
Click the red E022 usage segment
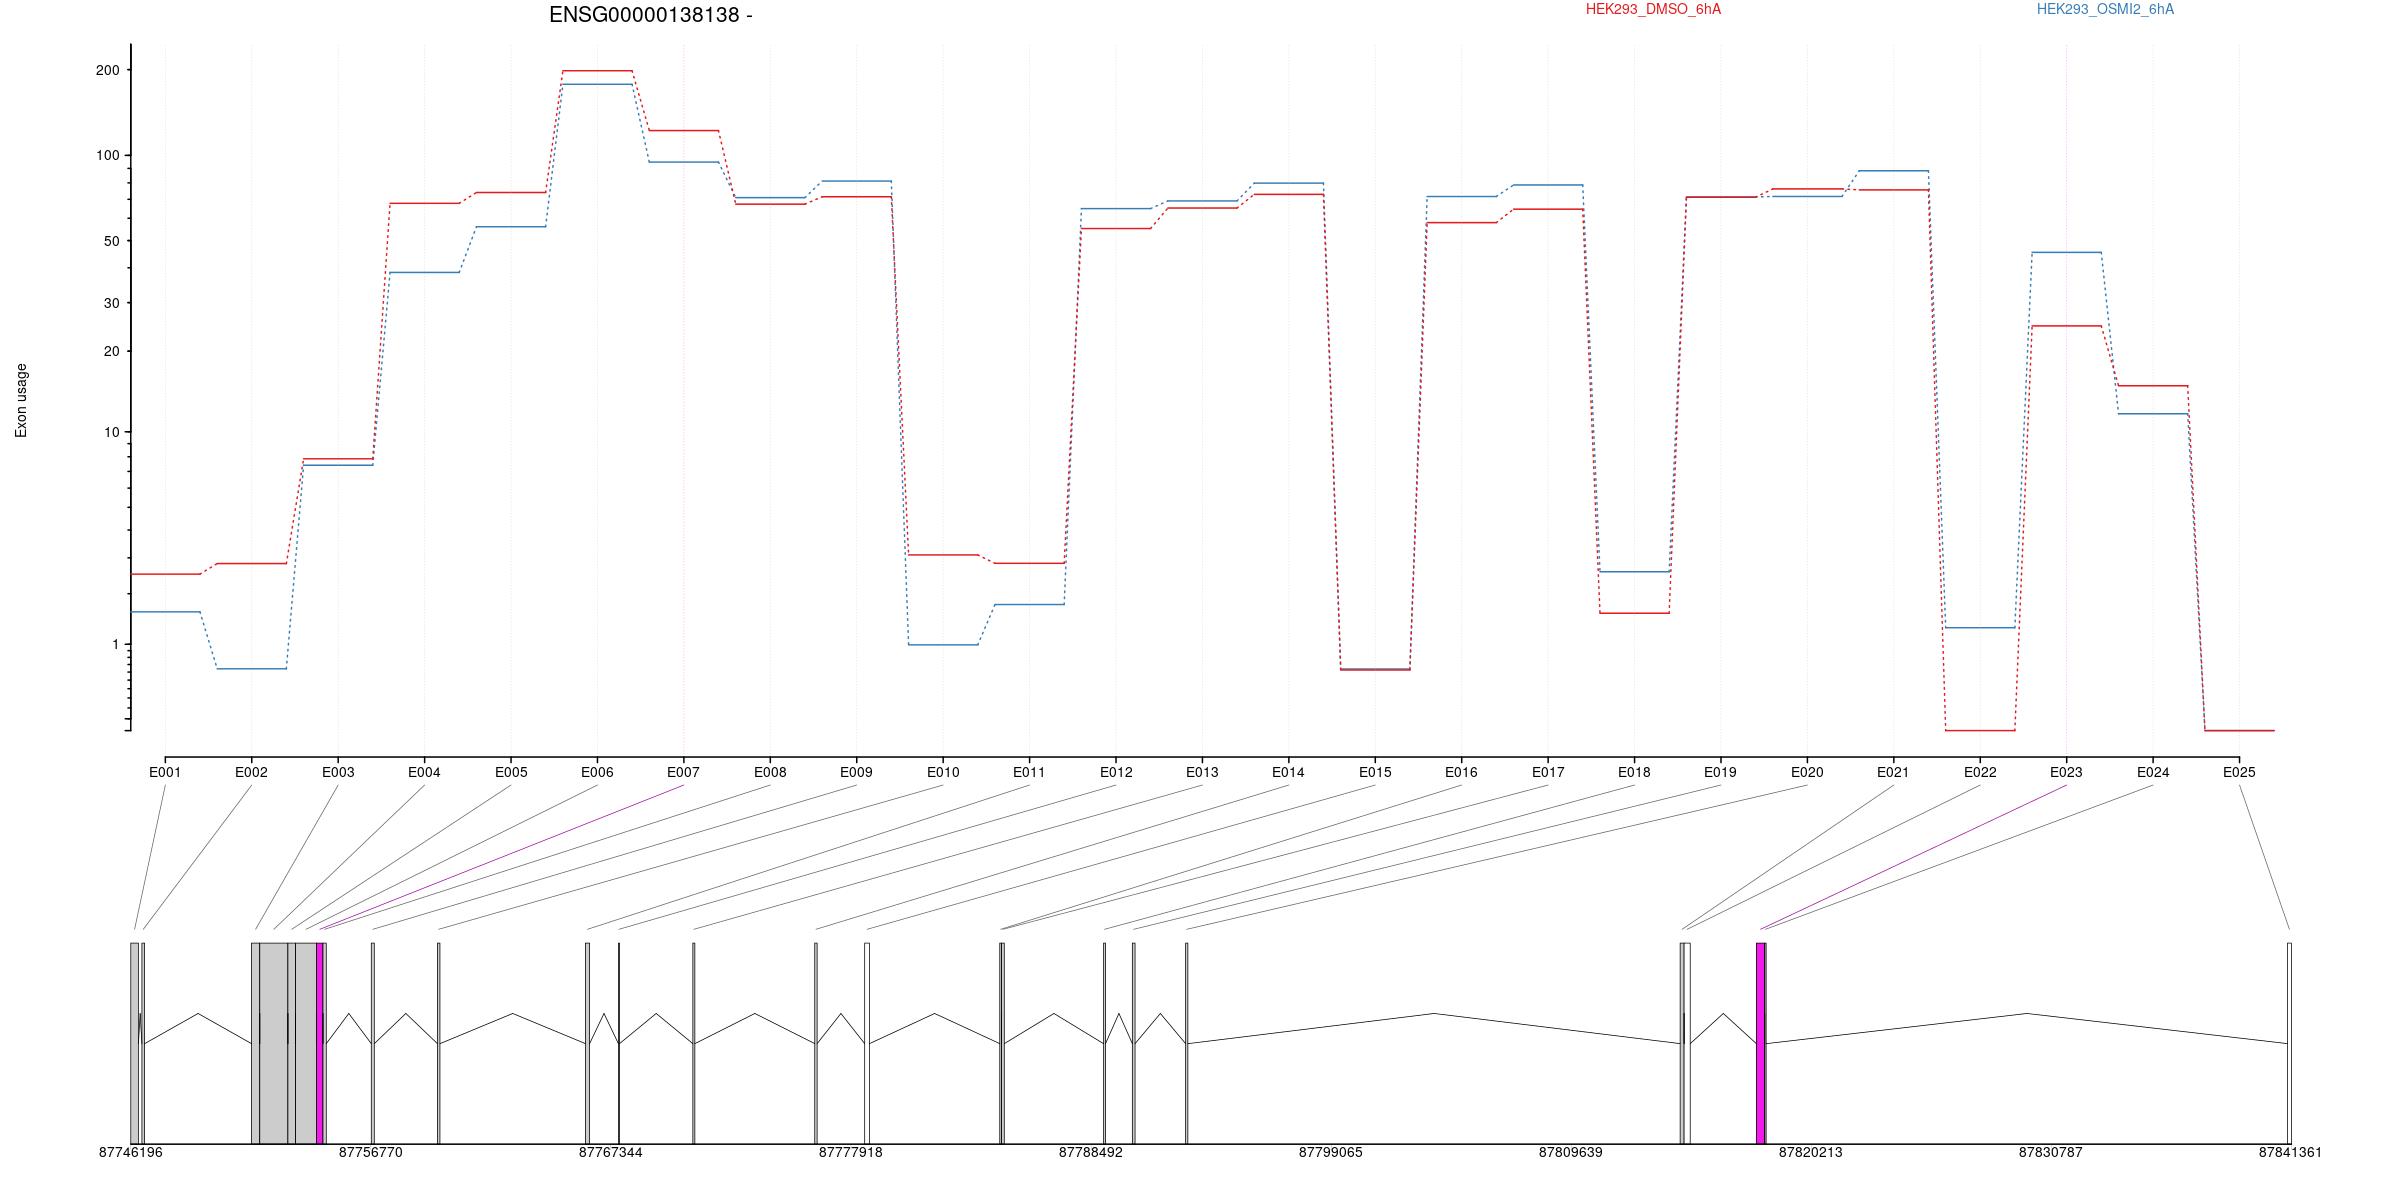coord(1980,731)
